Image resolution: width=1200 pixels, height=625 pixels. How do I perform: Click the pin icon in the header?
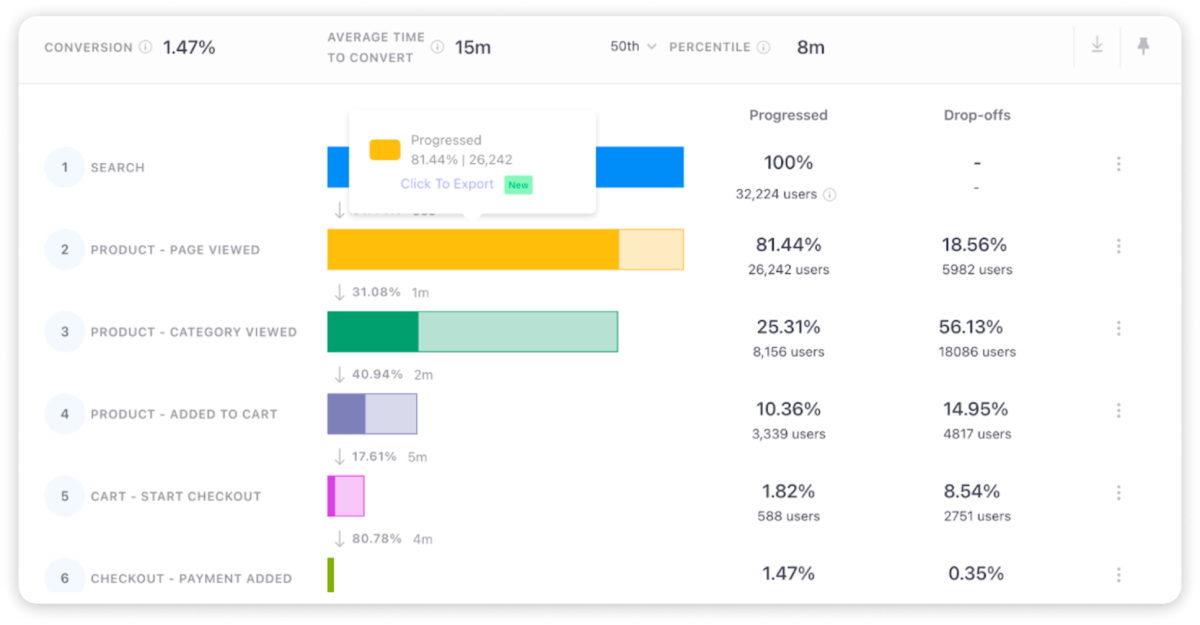[1143, 46]
